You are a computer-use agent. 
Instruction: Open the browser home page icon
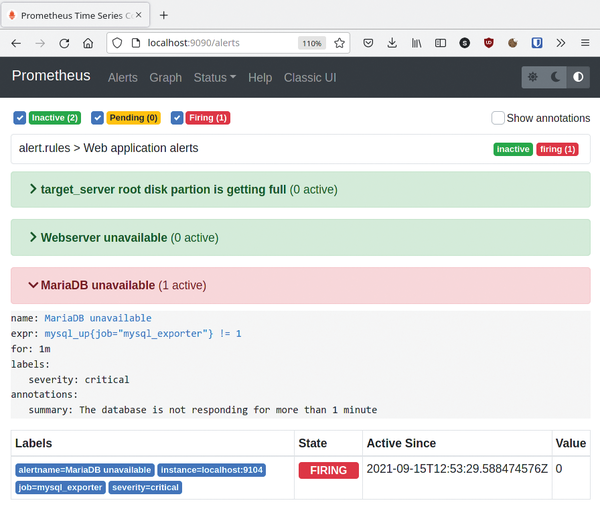tap(88, 43)
